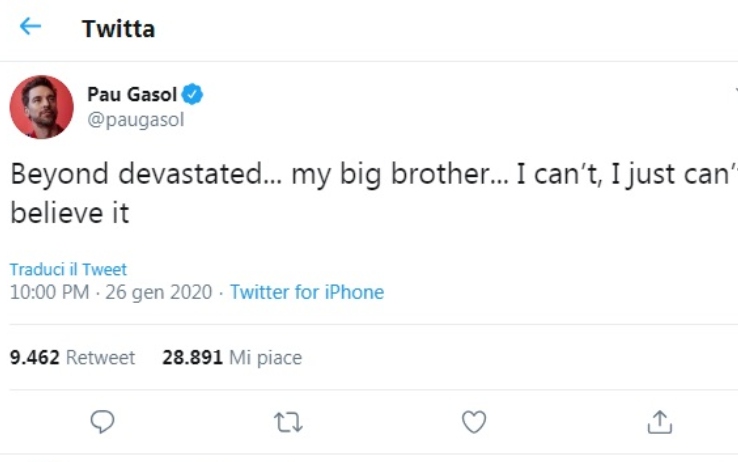Click Traduci il Tweet
This screenshot has height=462, width=738.
point(68,270)
